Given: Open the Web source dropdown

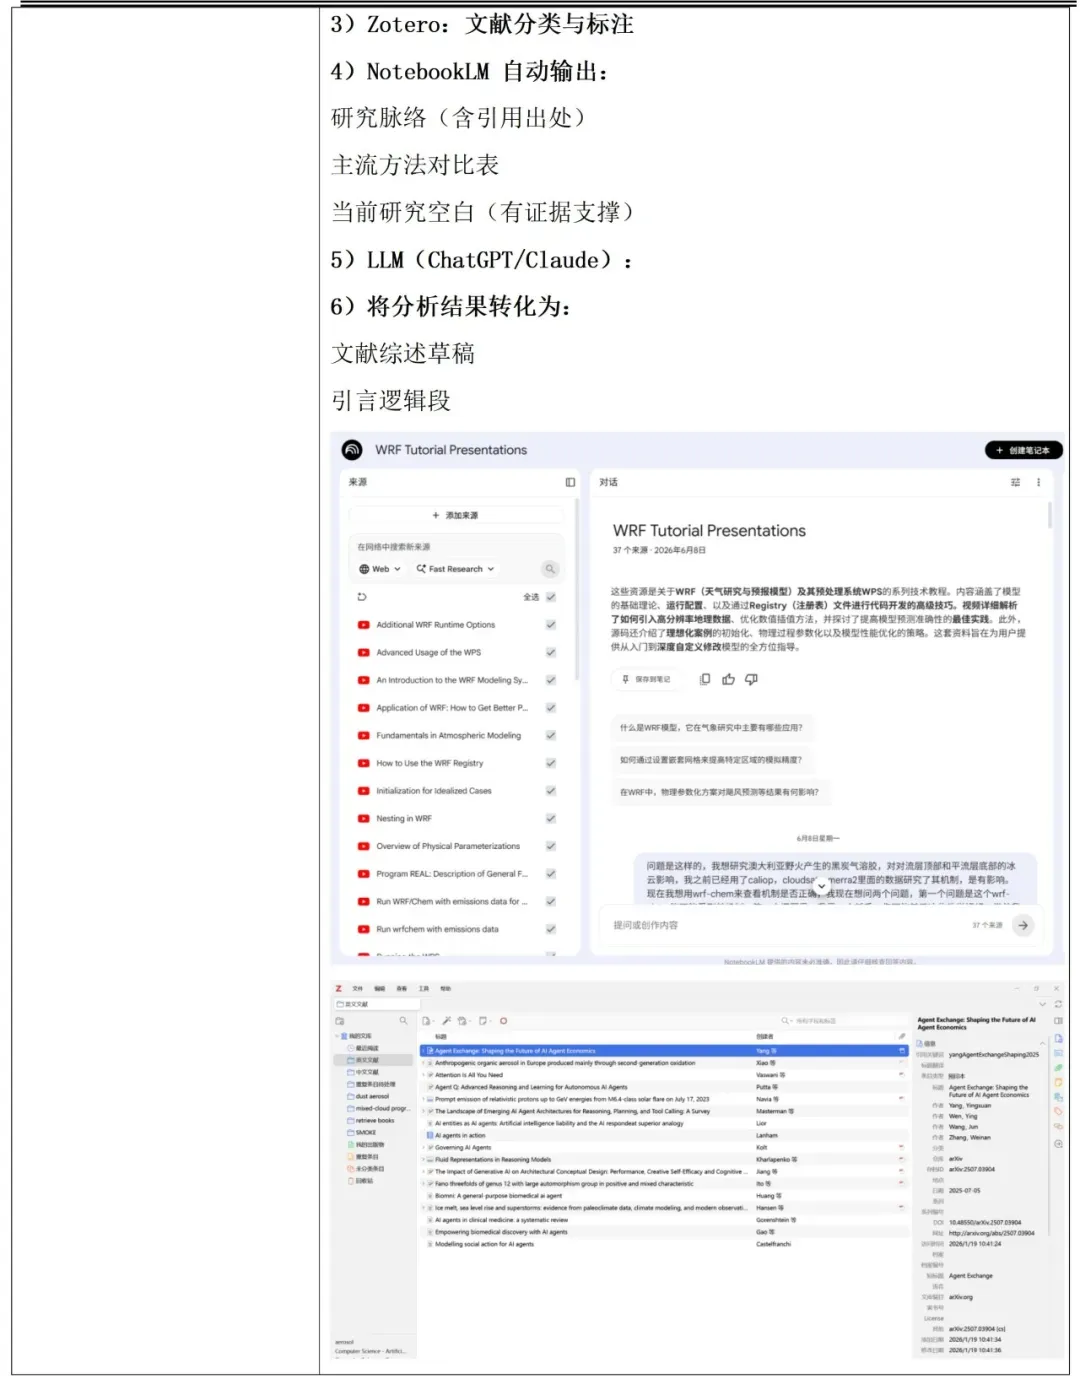Looking at the screenshot, I should click(x=380, y=569).
